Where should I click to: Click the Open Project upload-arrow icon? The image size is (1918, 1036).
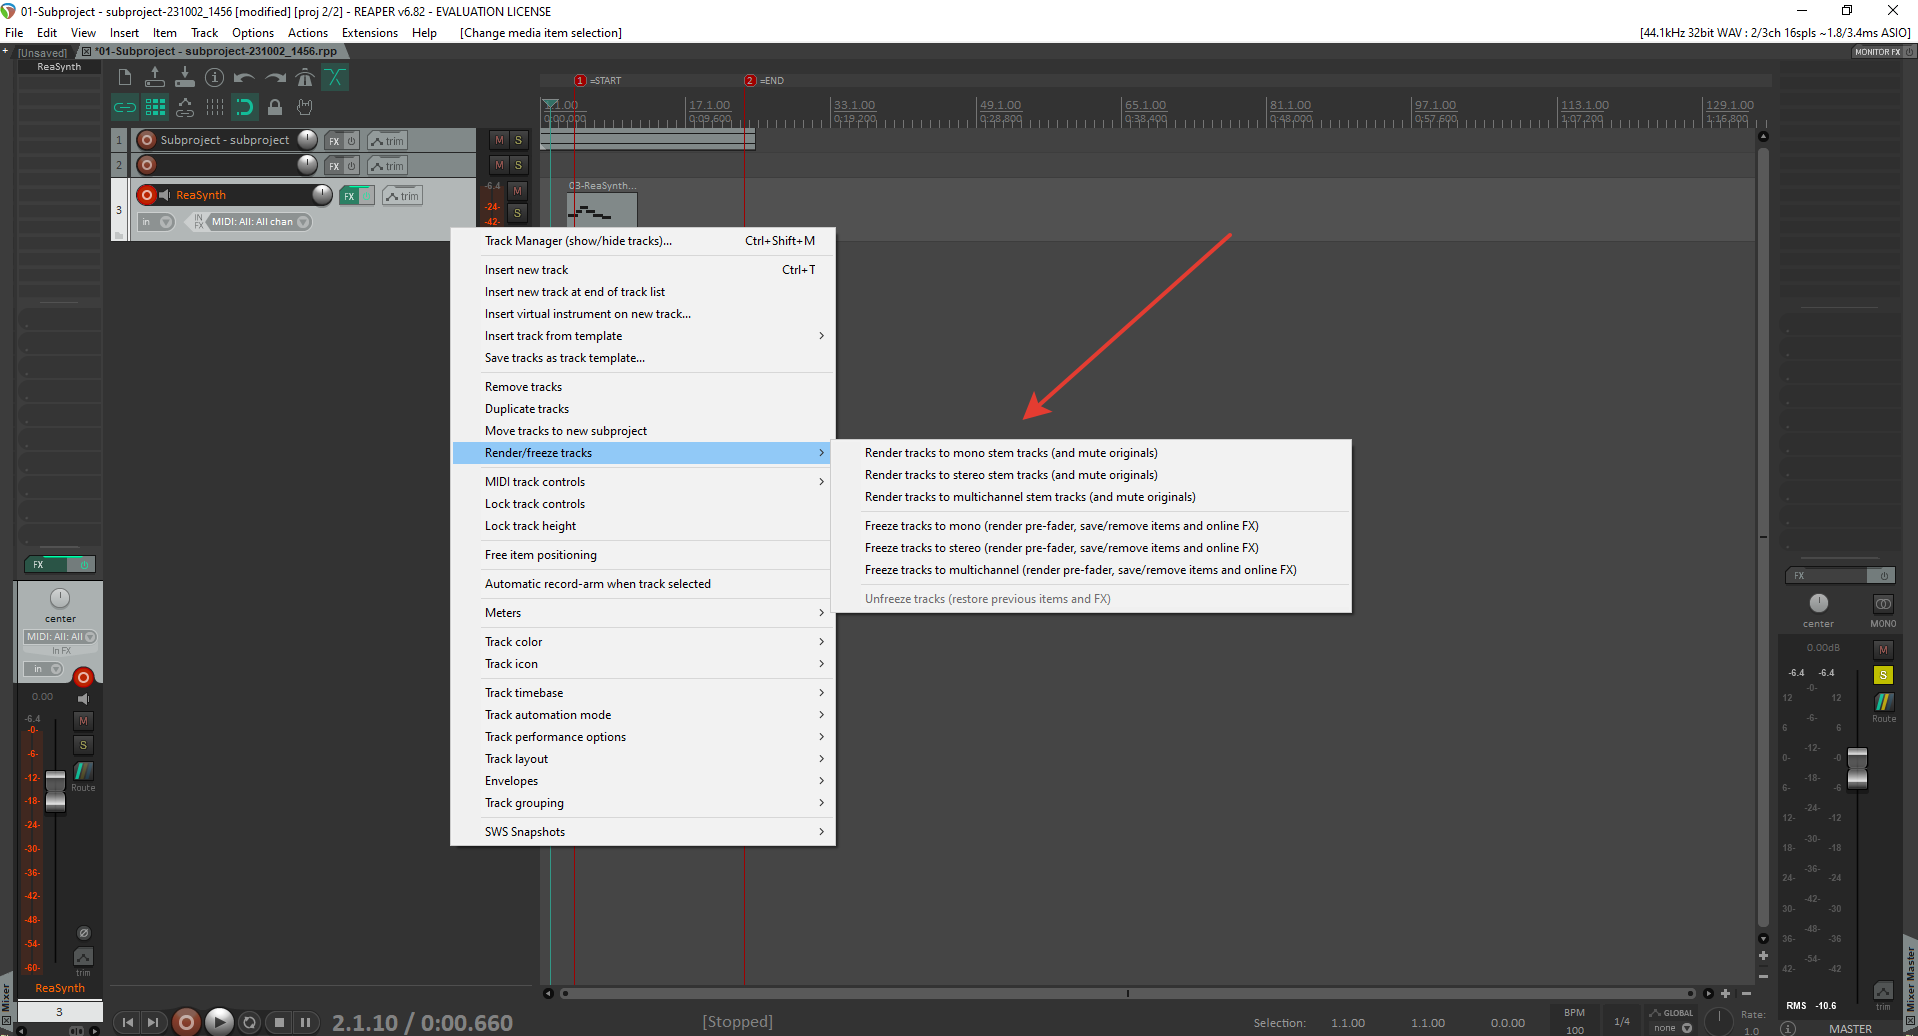tap(155, 77)
